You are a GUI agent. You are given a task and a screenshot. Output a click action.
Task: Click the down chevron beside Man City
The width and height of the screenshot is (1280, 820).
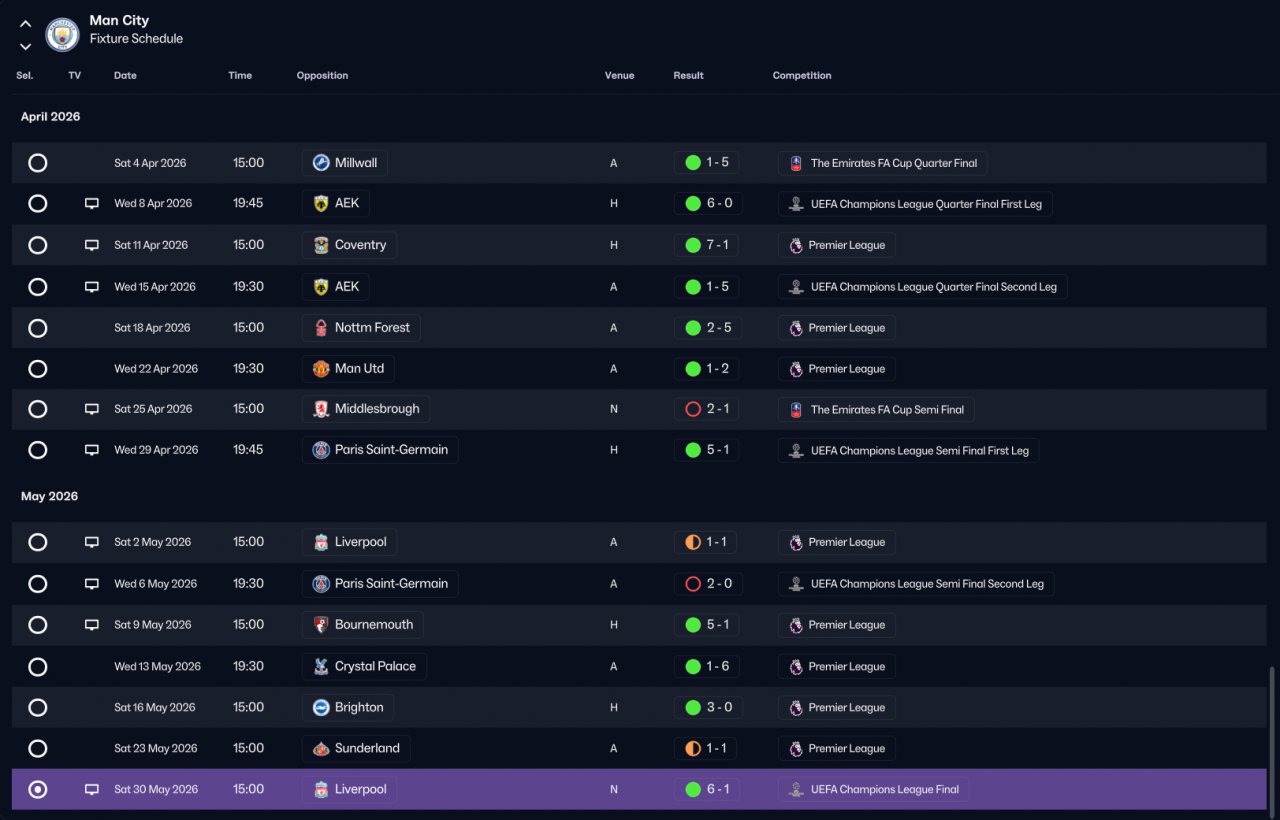[26, 46]
